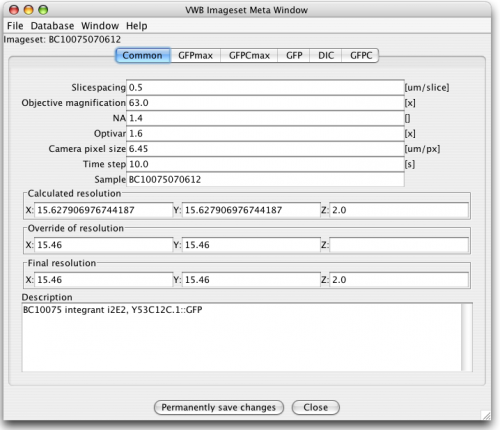Focus the Slicespacing input field
500x430 pixels.
tap(265, 88)
